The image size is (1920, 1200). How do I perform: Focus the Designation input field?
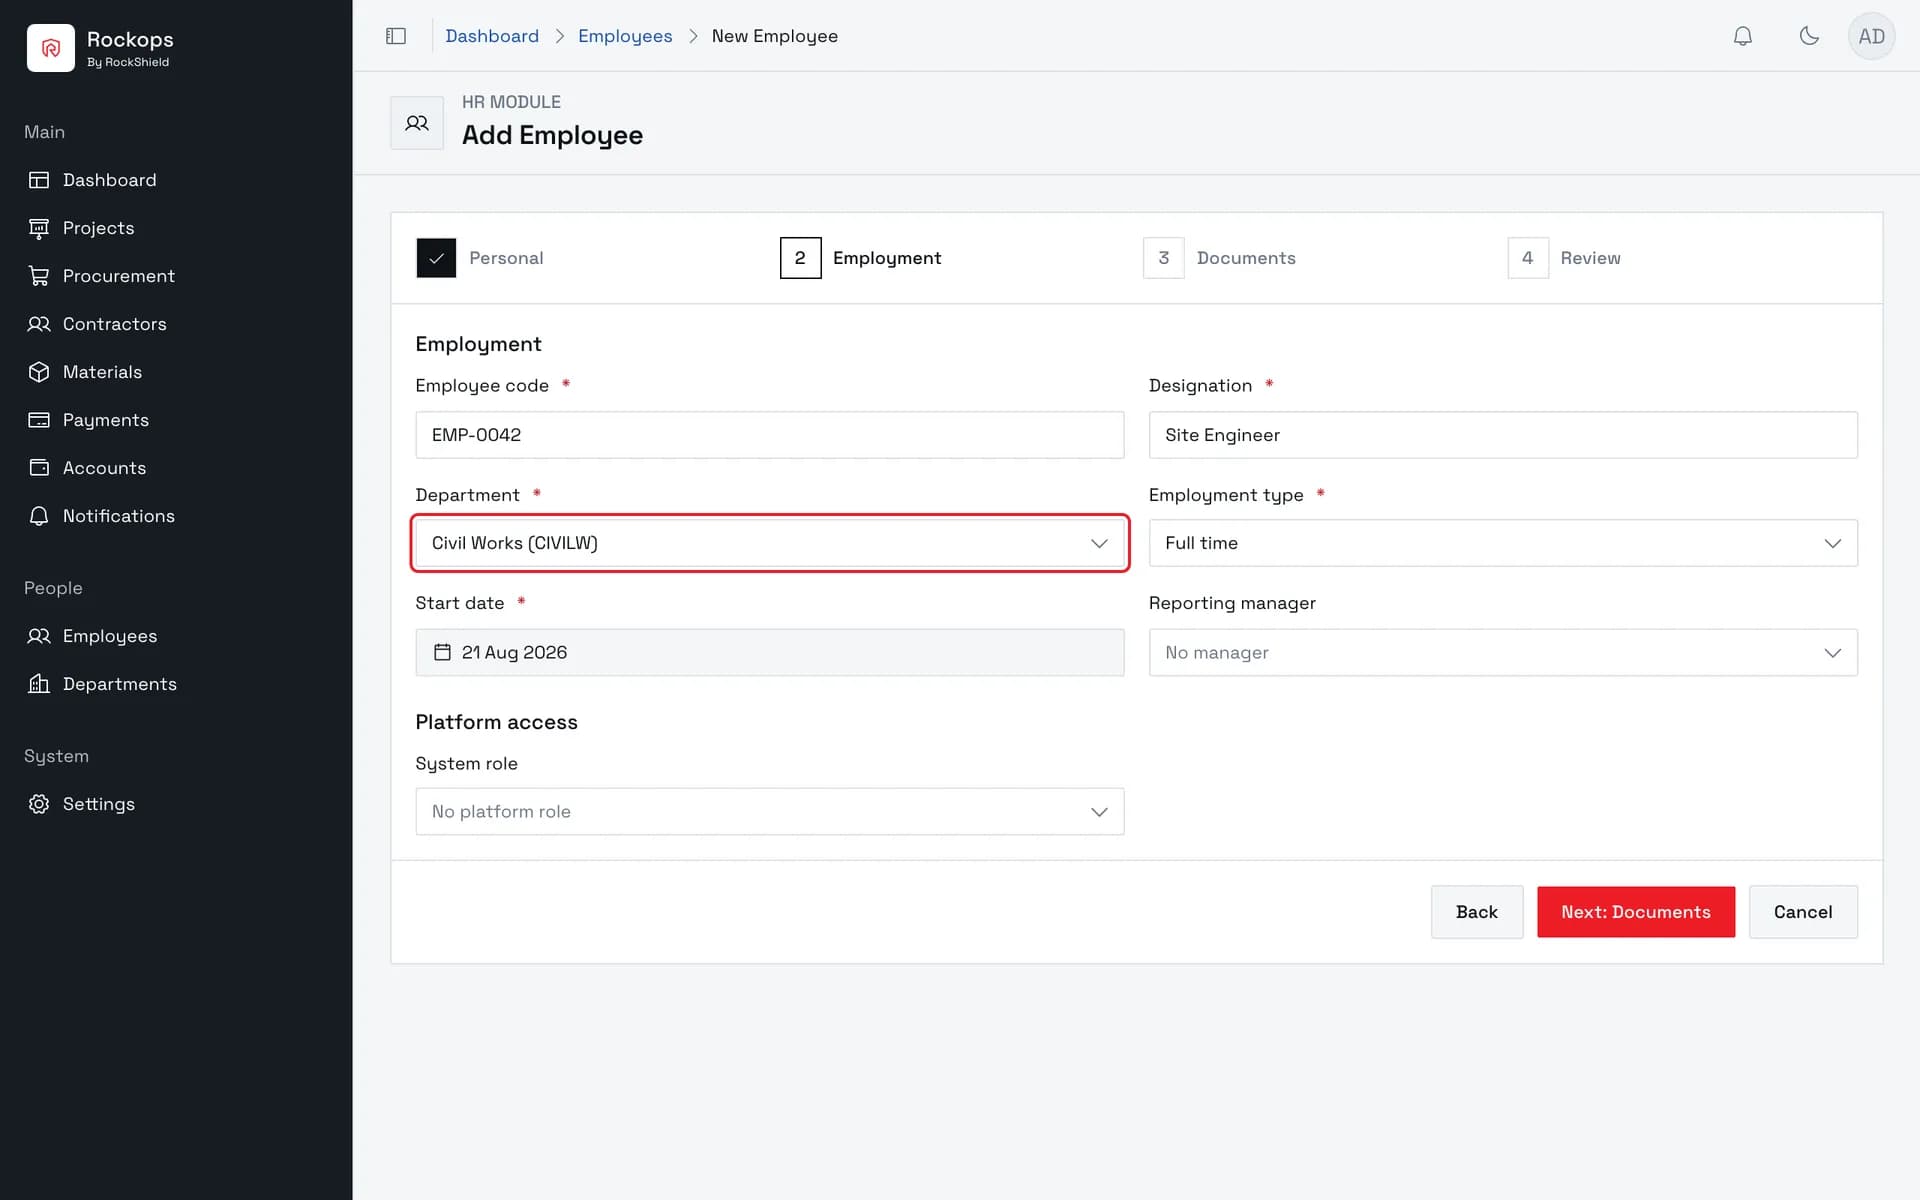point(1503,435)
